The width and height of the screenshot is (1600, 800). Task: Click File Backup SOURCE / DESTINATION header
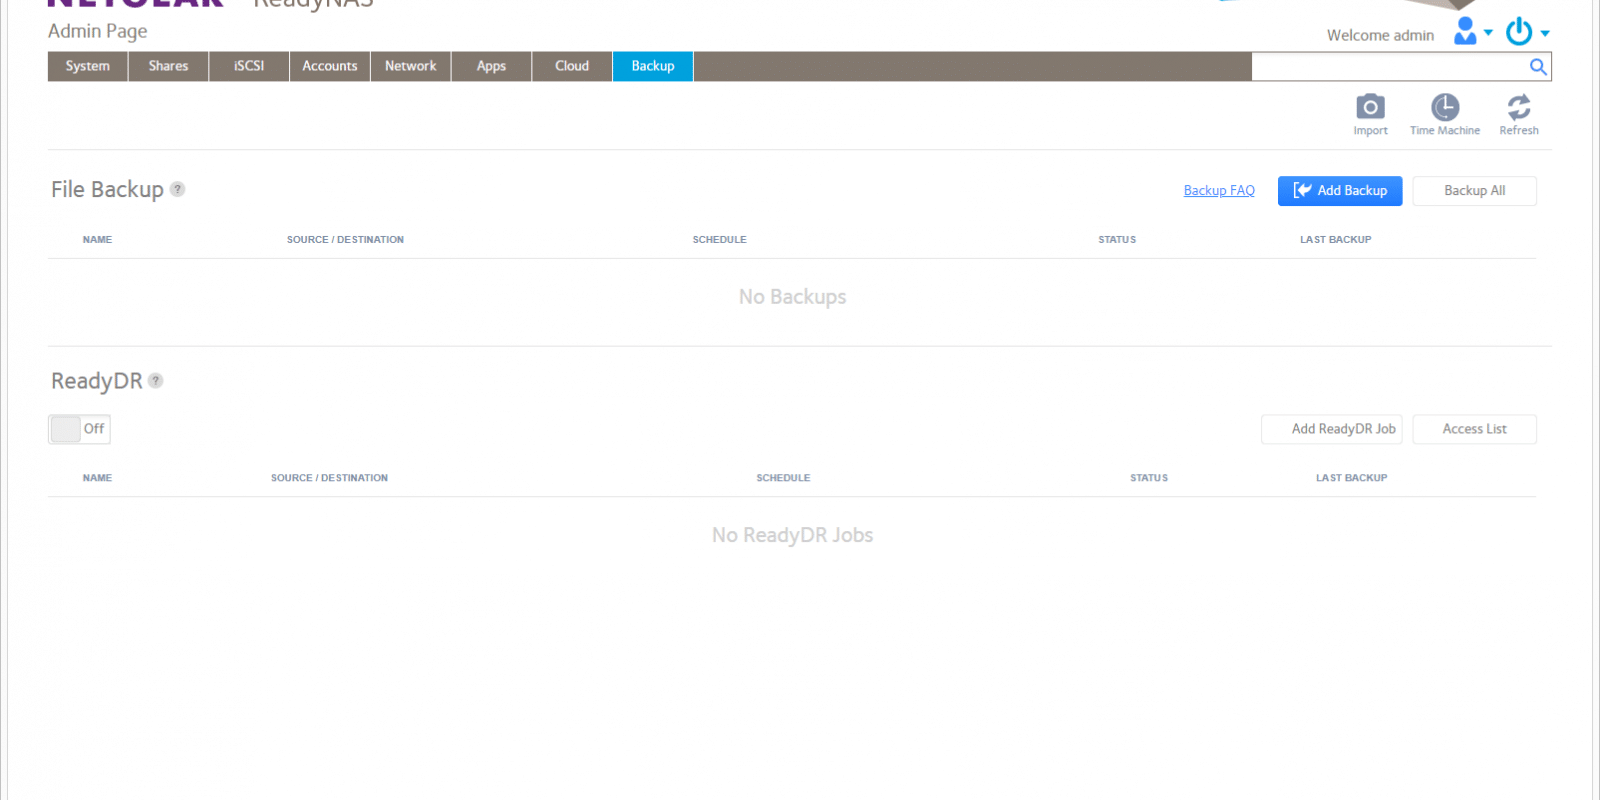pos(345,240)
